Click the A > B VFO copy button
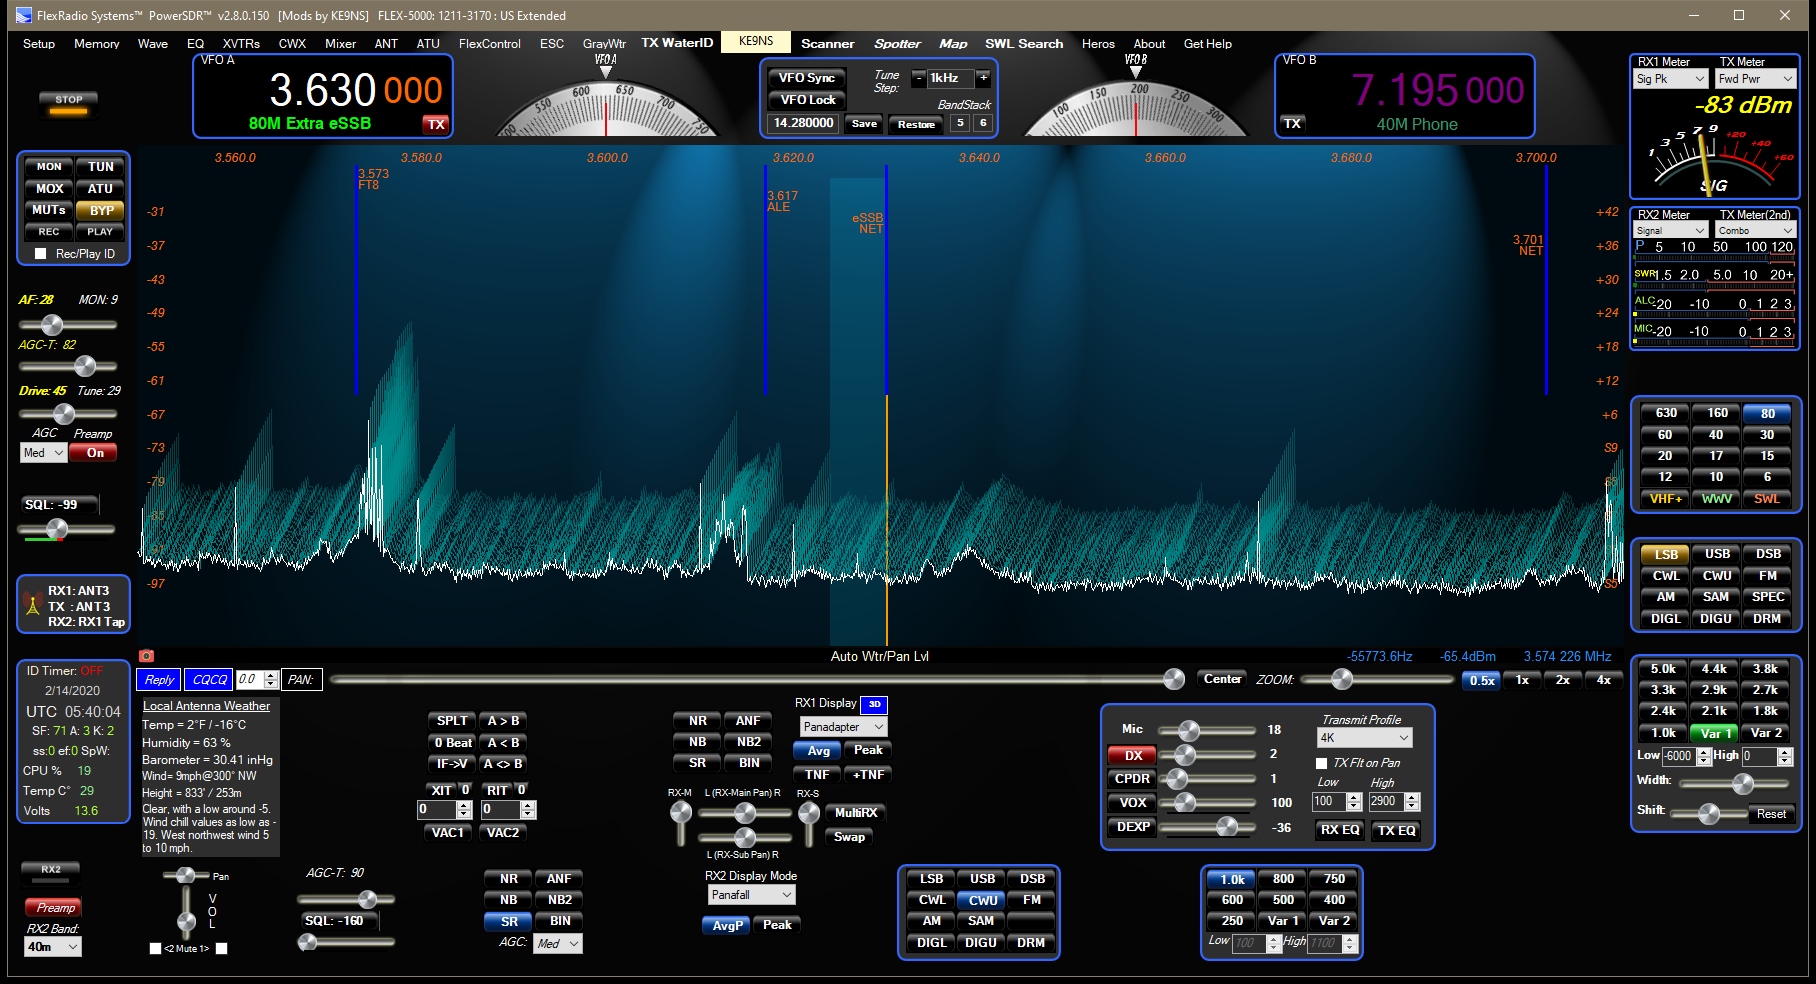1816x984 pixels. coord(503,721)
